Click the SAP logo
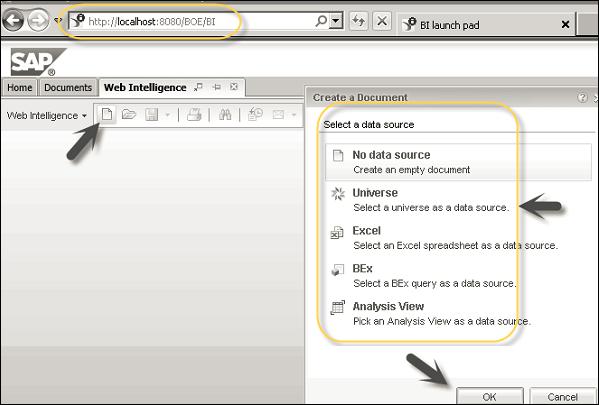 (38, 62)
